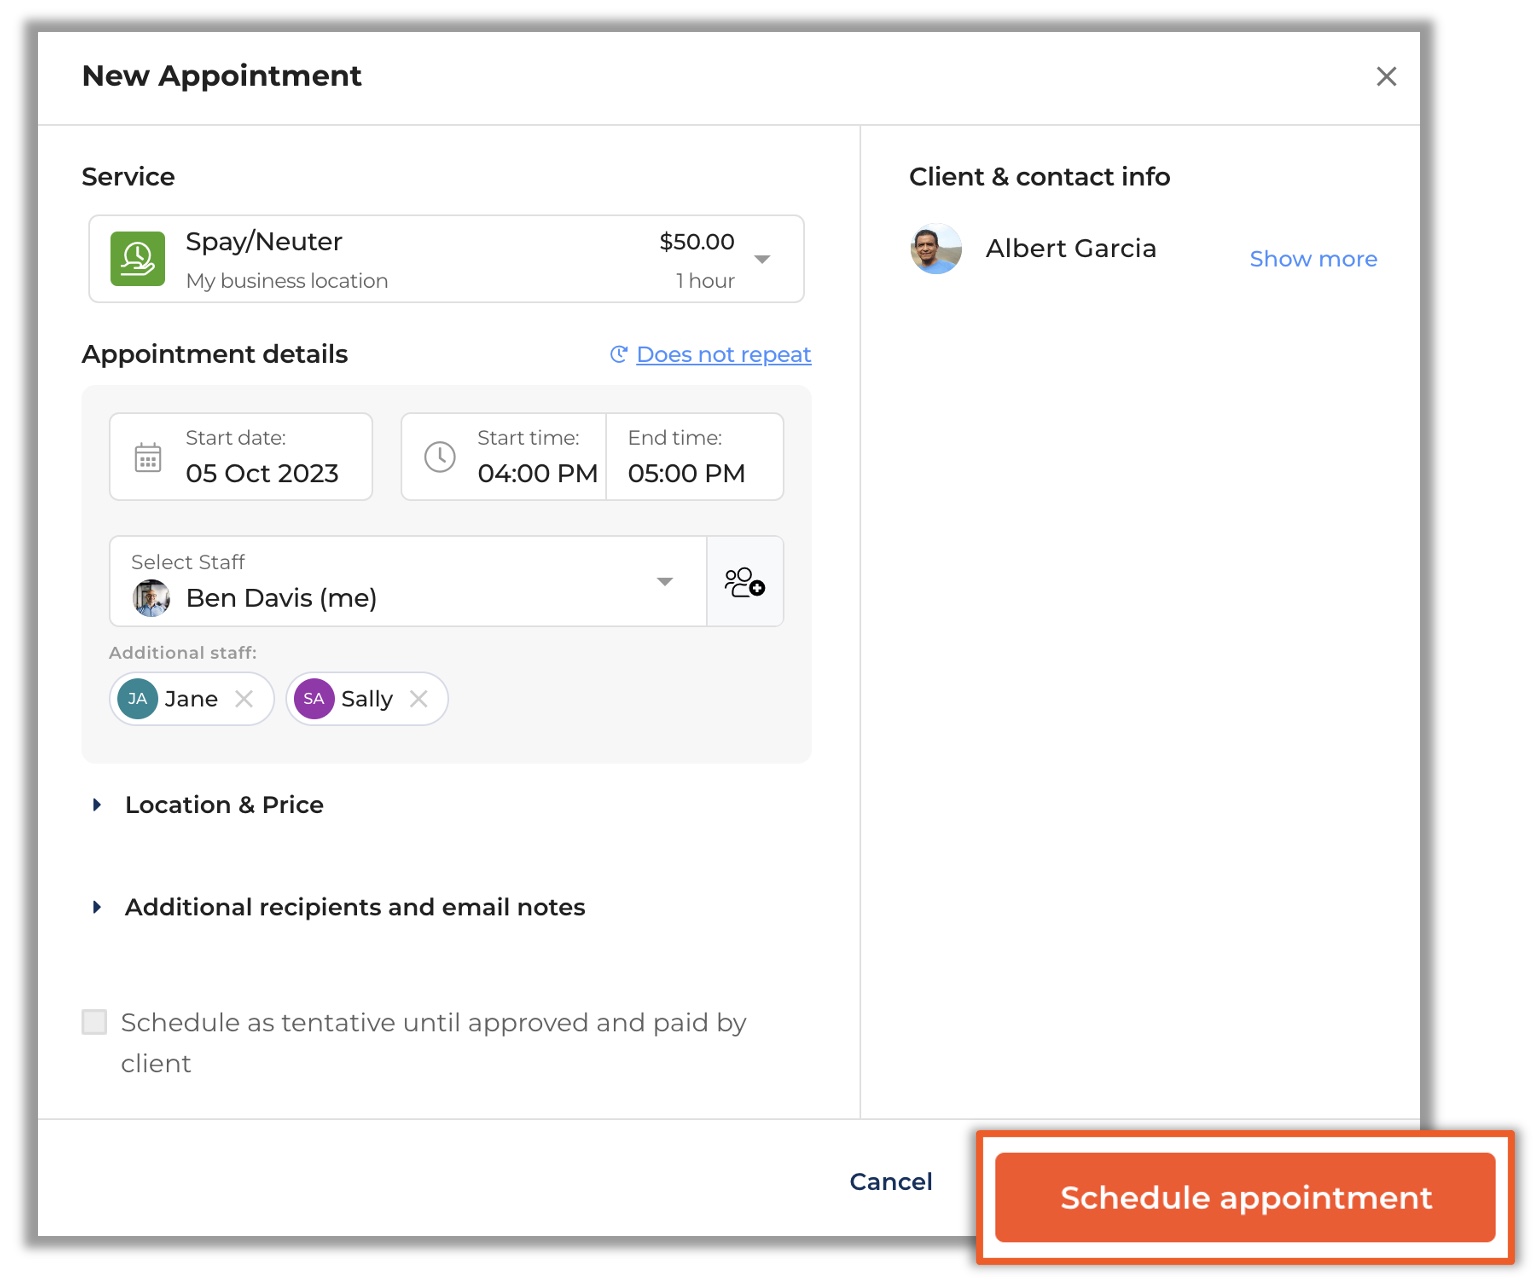Click the Cancel button
This screenshot has width=1534, height=1286.
890,1181
